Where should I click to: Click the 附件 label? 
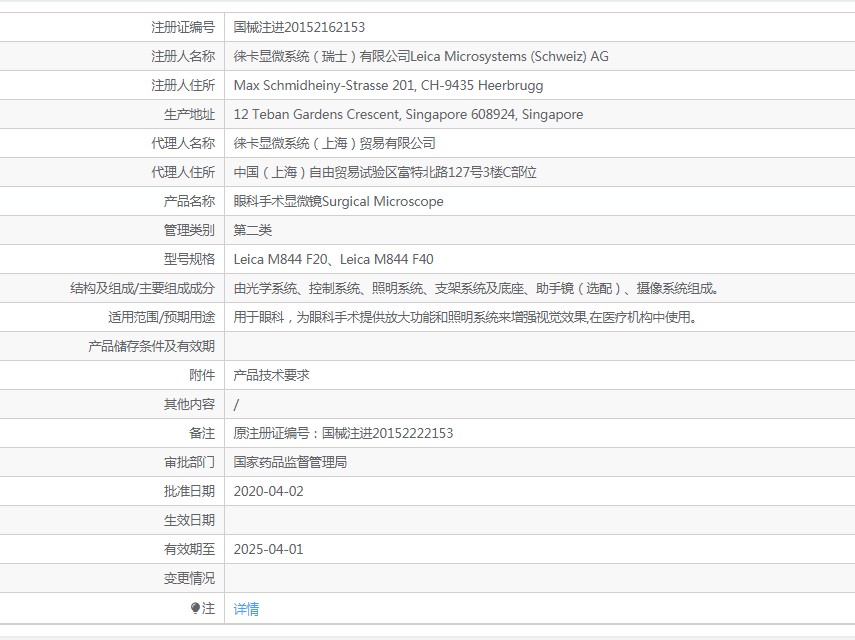coord(202,375)
